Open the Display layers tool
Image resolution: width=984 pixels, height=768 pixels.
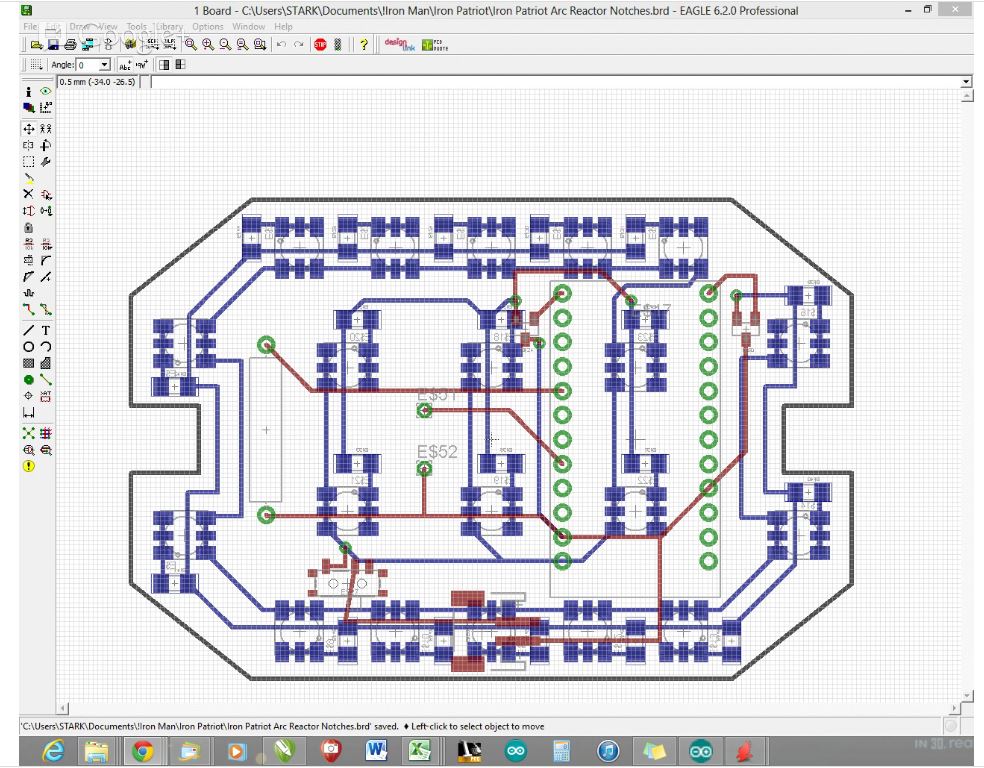click(x=28, y=108)
